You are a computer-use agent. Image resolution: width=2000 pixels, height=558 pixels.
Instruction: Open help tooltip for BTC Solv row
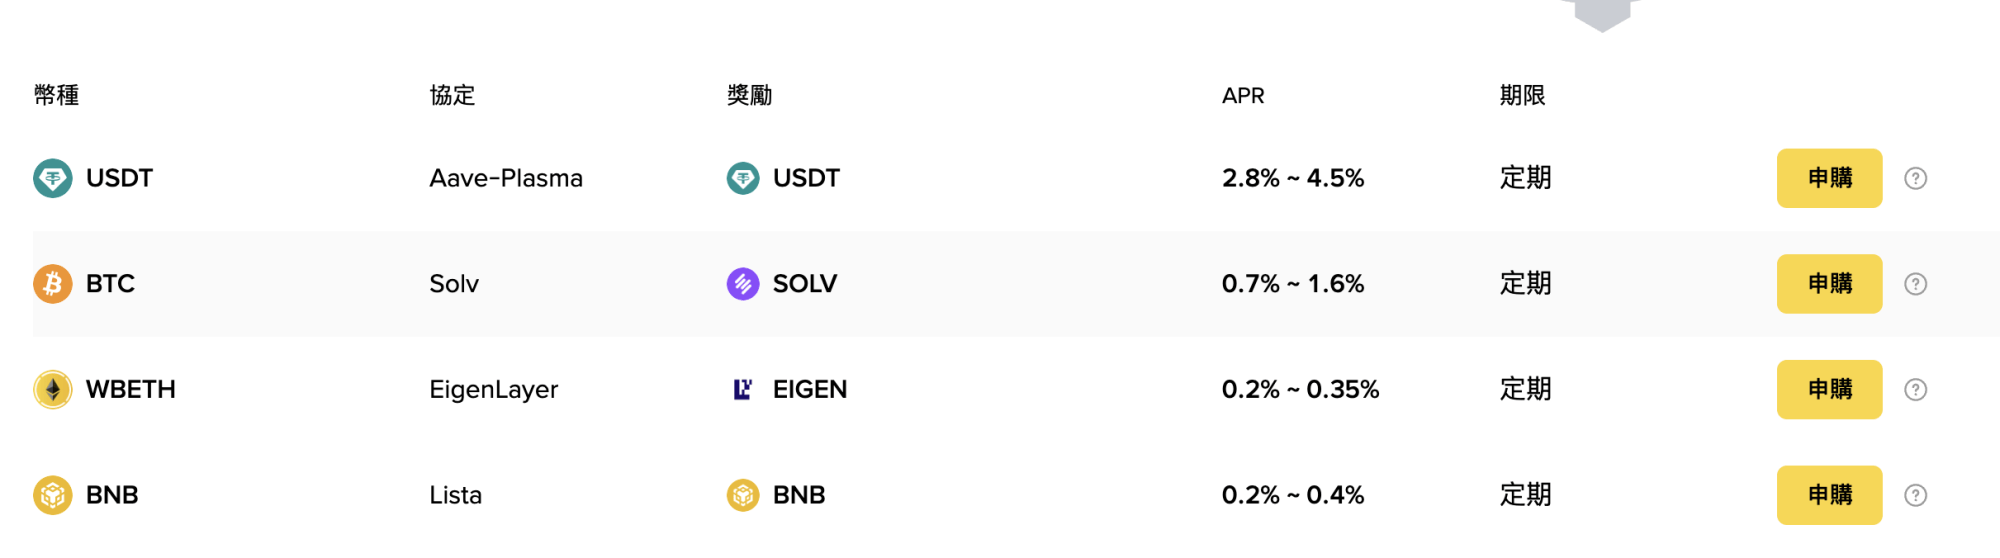1915,284
